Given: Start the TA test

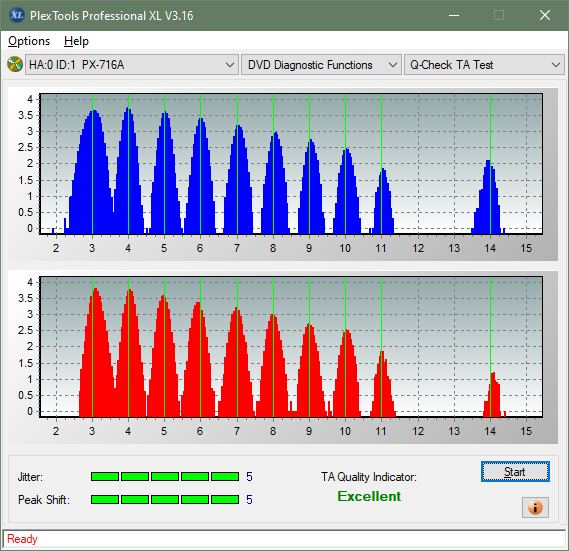Looking at the screenshot, I should point(515,472).
